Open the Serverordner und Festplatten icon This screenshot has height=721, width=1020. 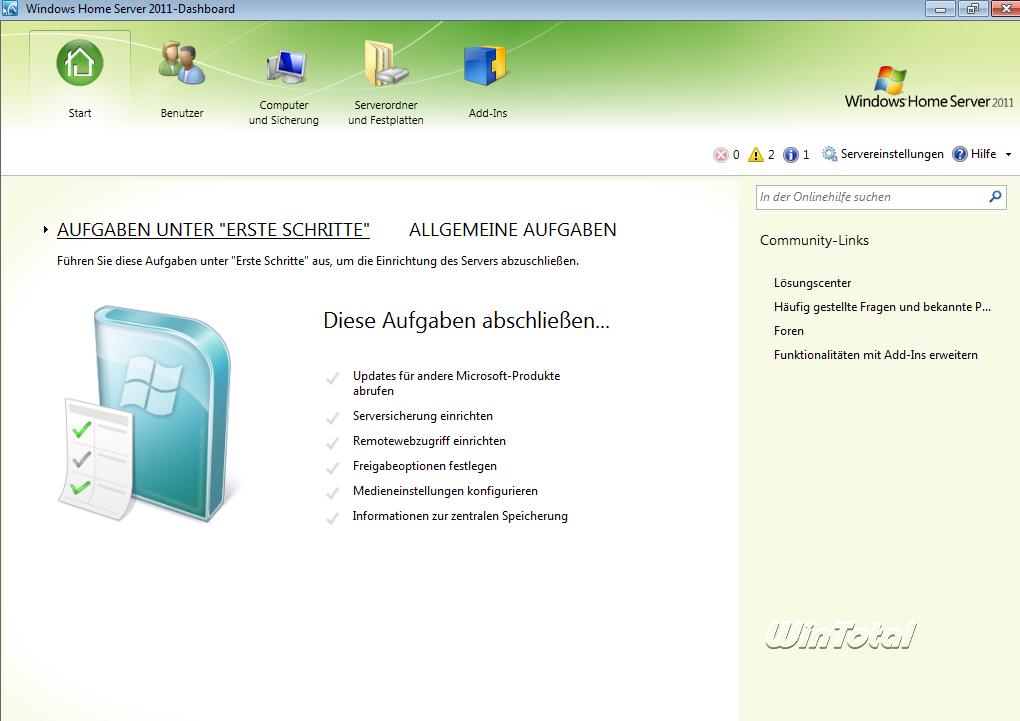(386, 63)
